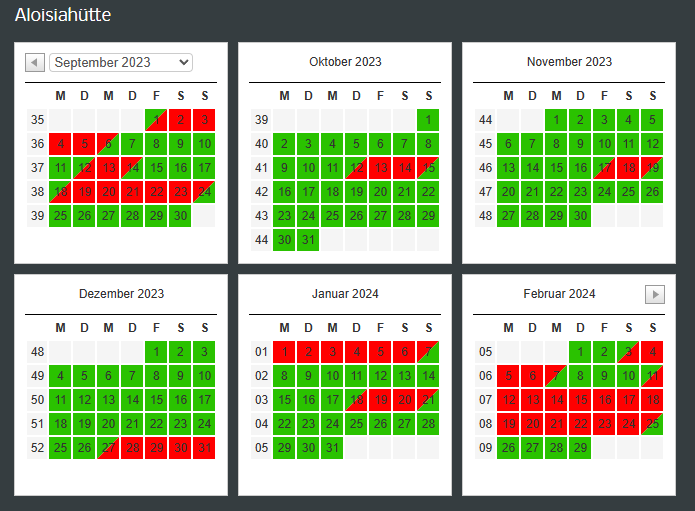
Task: Click the next month arrow button
Action: click(x=655, y=294)
